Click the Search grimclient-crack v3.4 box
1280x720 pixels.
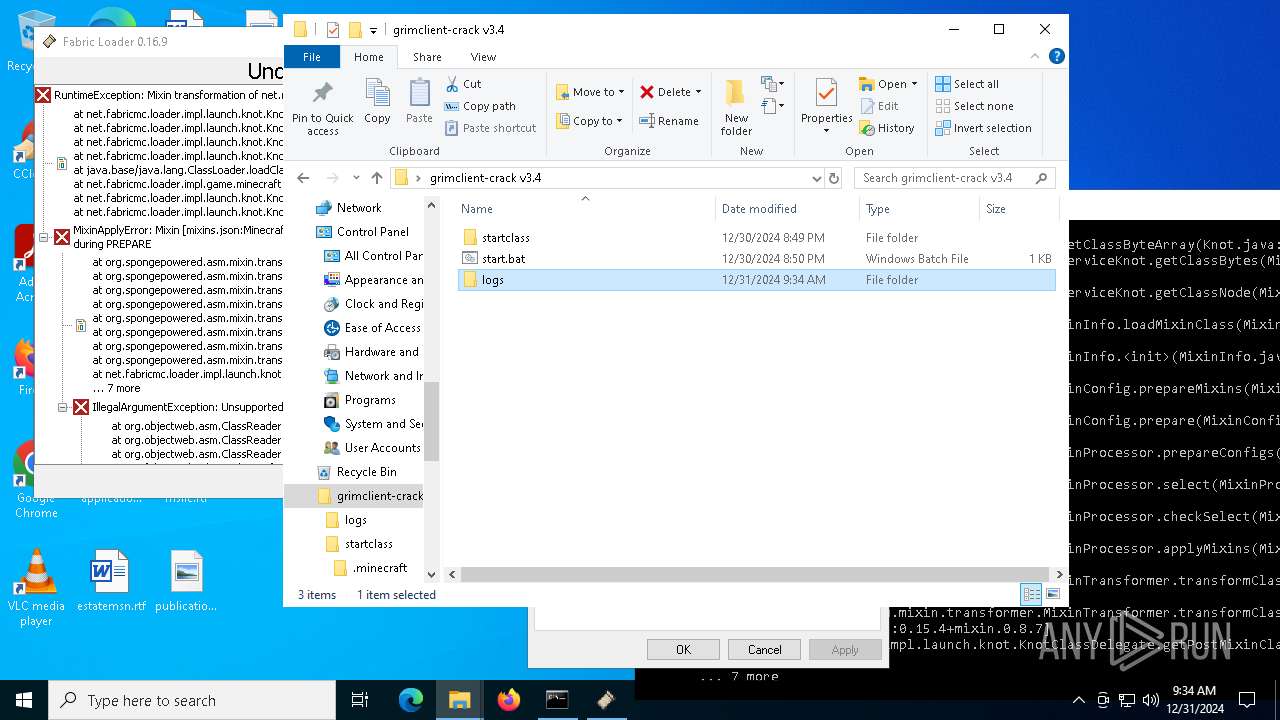point(954,178)
